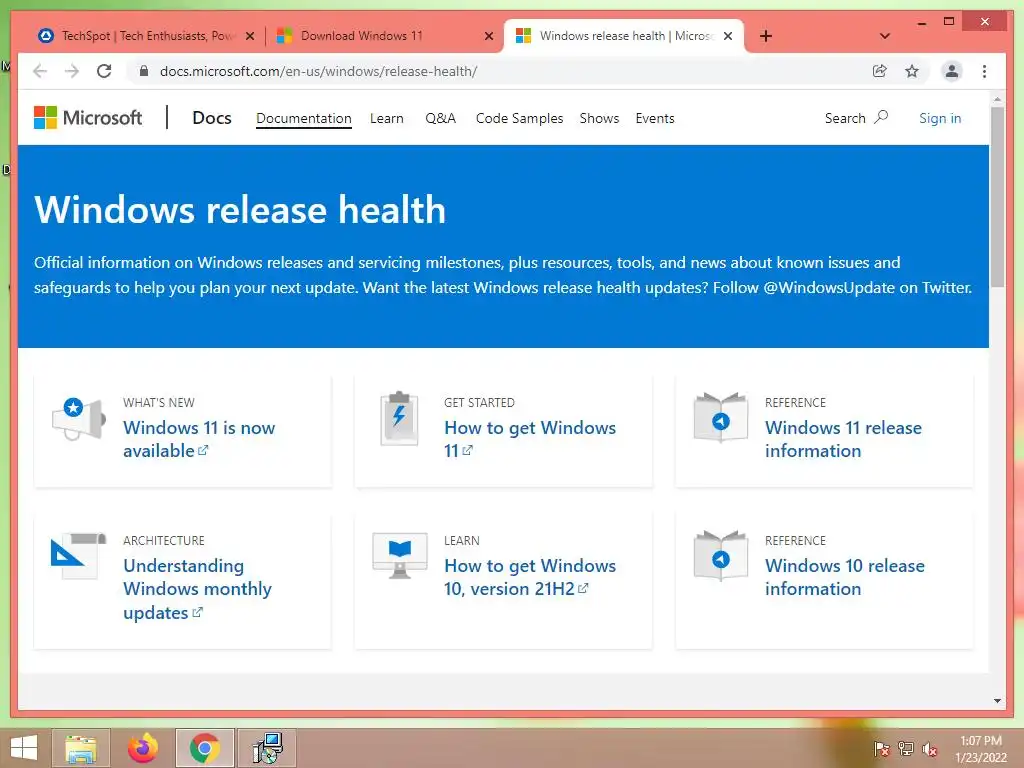Reload the page with refresh icon

(x=104, y=71)
